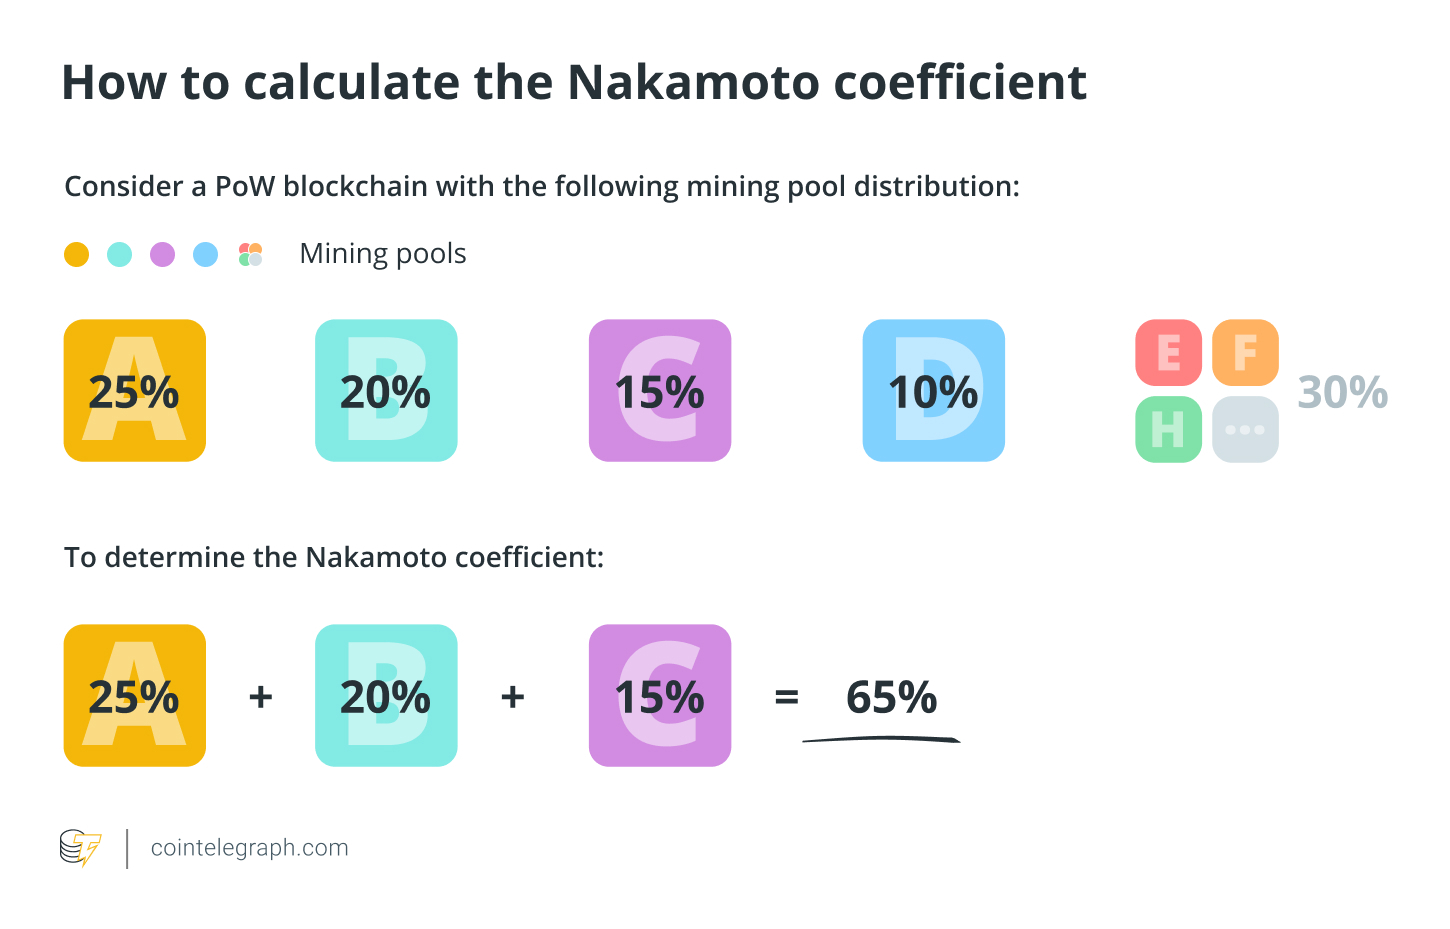Click the yellow A 25% tile in the equation

click(135, 696)
